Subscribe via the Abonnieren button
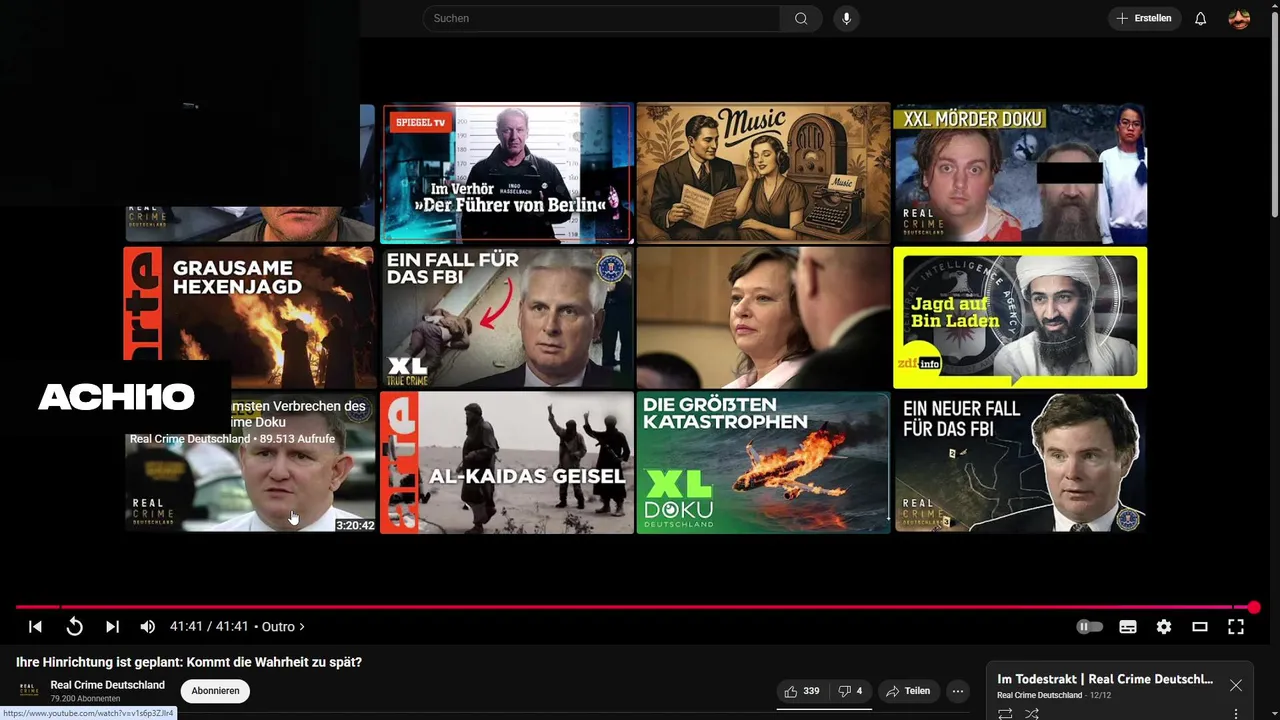The width and height of the screenshot is (1280, 720). pyautogui.click(x=215, y=691)
